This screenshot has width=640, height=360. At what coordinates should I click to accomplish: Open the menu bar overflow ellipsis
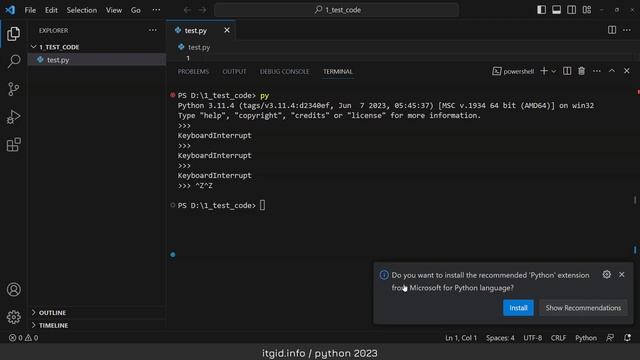coord(156,10)
